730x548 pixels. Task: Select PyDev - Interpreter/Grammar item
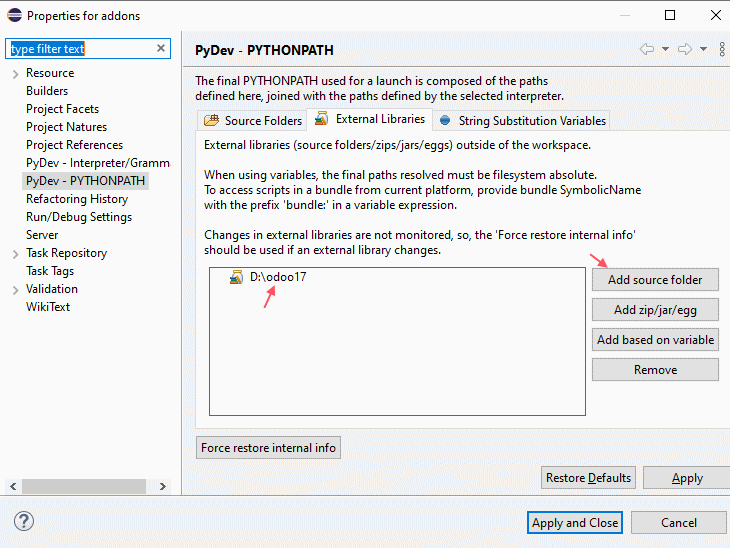pyautogui.click(x=98, y=163)
